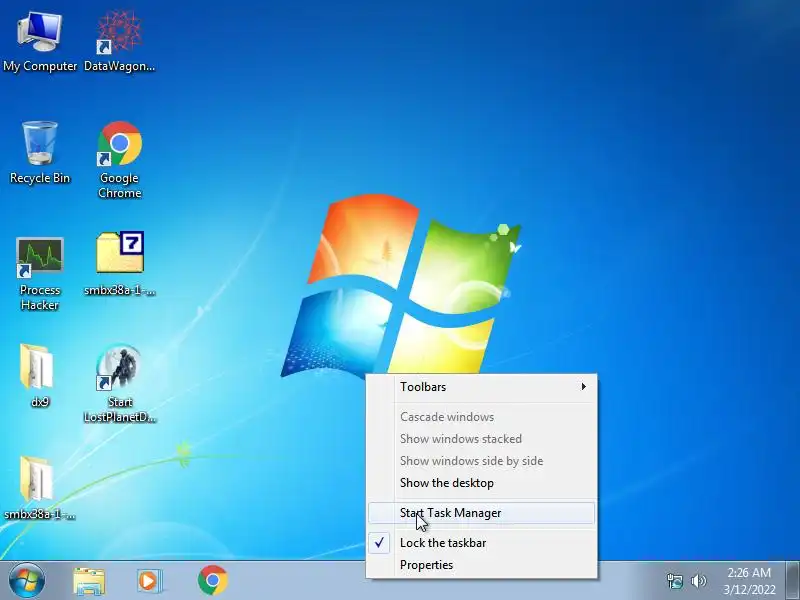Click the Show desktop strip at taskbar end
The height and width of the screenshot is (600, 800).
[x=793, y=581]
